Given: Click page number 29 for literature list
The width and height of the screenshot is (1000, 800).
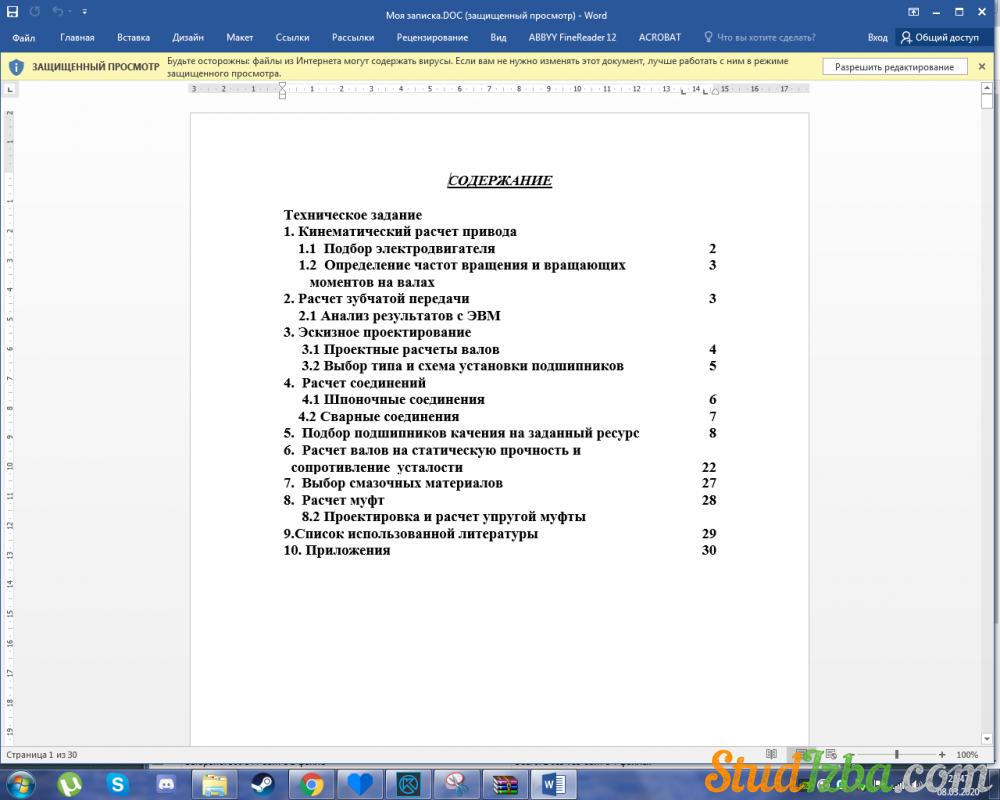Looking at the screenshot, I should click(709, 533).
